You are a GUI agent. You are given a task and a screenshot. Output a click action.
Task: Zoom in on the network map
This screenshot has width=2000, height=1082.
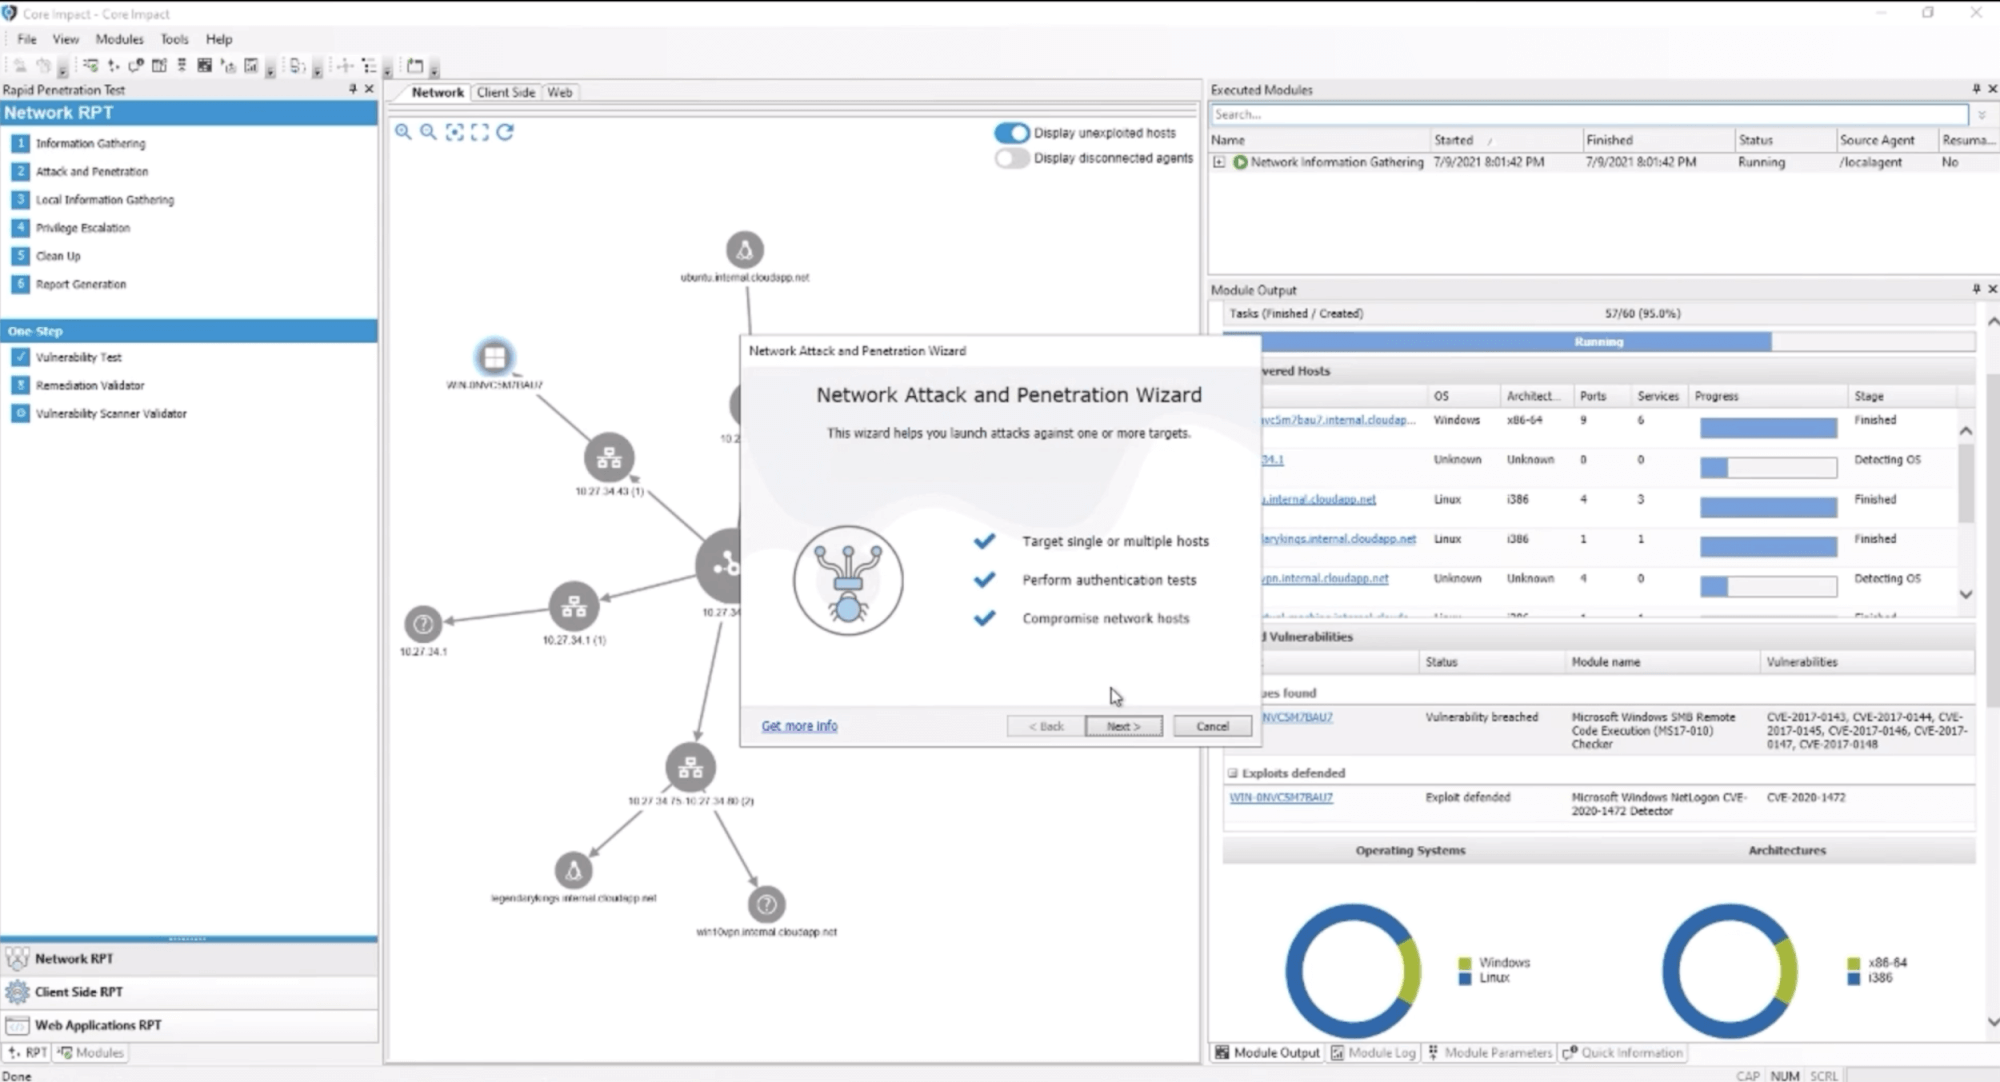click(403, 132)
